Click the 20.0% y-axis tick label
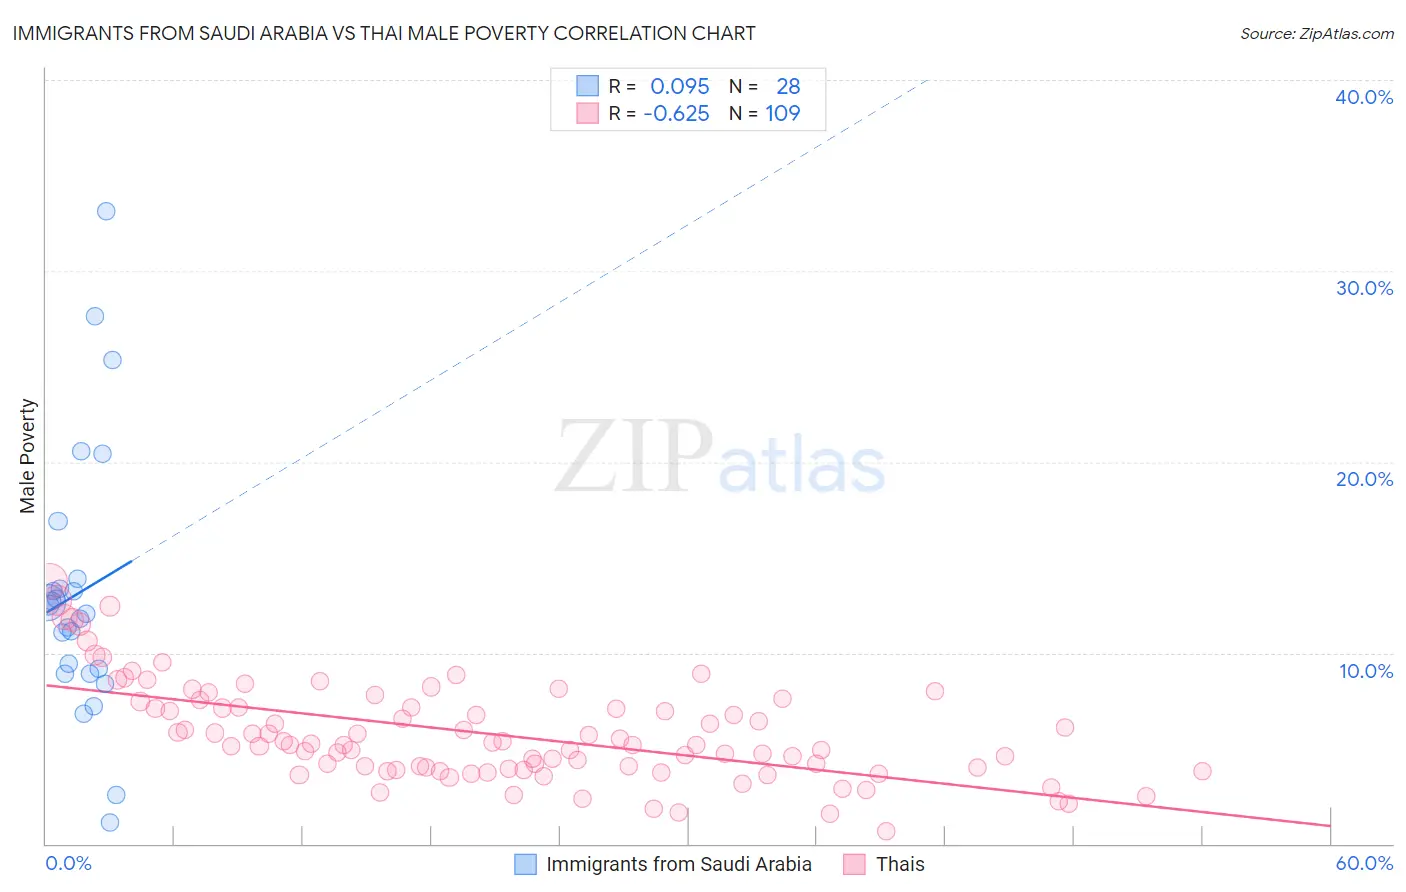Image resolution: width=1406 pixels, height=892 pixels. tap(1364, 479)
